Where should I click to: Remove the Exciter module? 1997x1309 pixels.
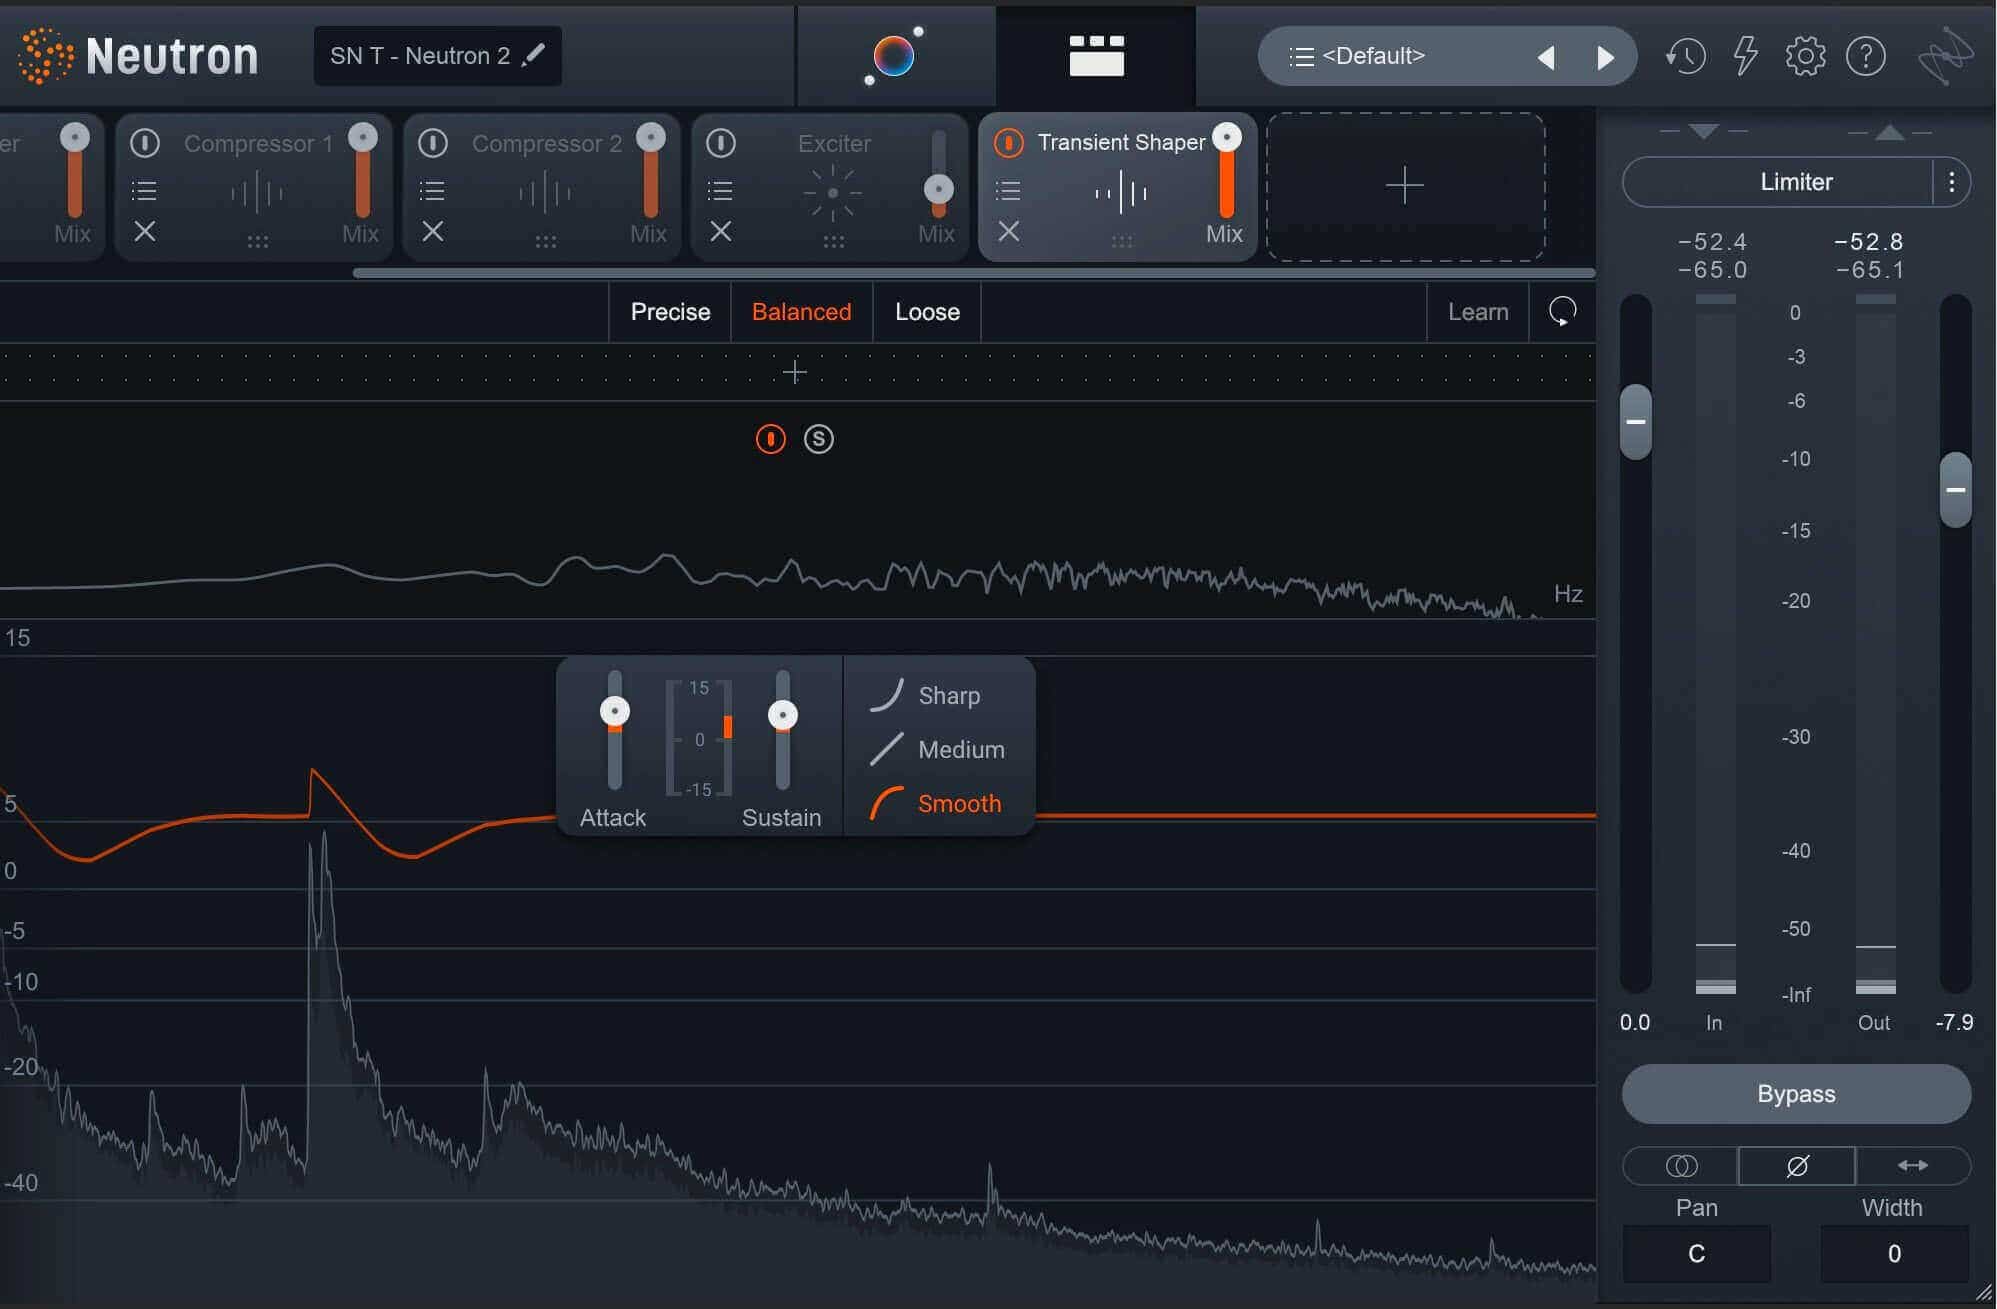click(x=721, y=231)
